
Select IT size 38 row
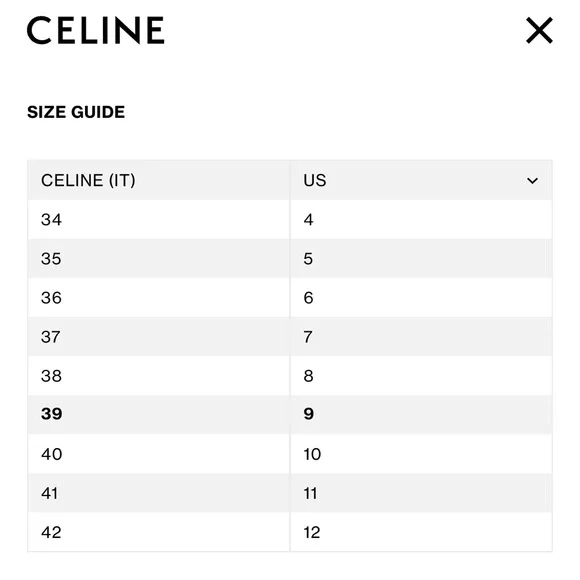click(x=290, y=376)
